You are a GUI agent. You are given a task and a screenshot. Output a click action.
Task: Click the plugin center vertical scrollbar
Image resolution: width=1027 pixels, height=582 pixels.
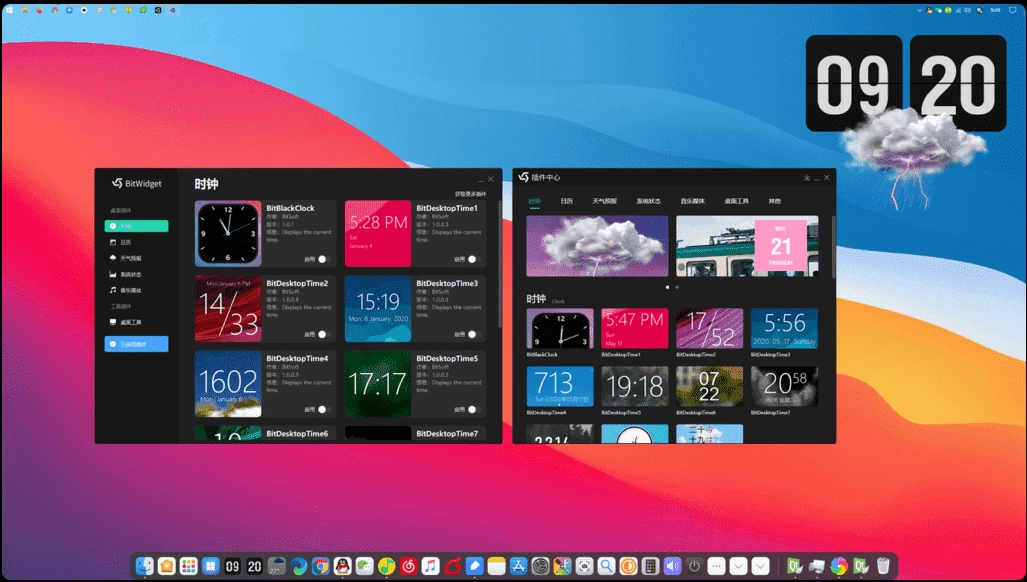click(x=832, y=245)
